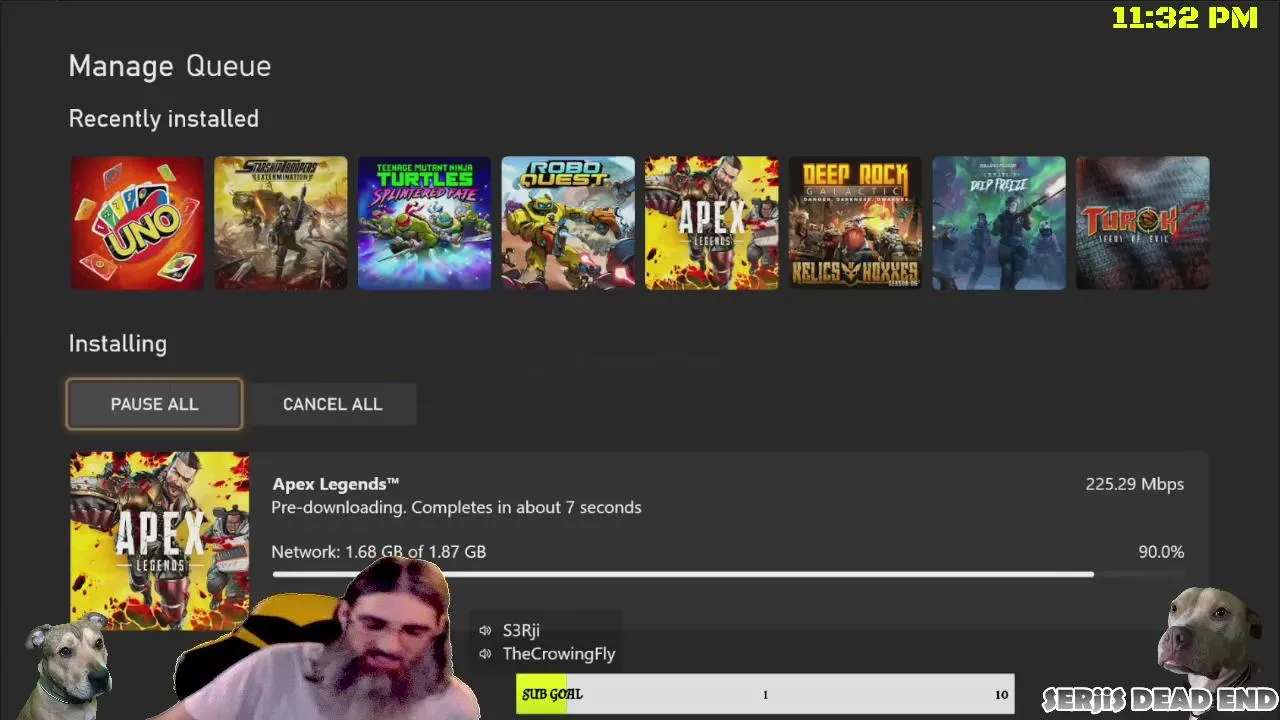Click the Apex Legends download progress bar
Image resolution: width=1280 pixels, height=720 pixels.
tap(728, 574)
